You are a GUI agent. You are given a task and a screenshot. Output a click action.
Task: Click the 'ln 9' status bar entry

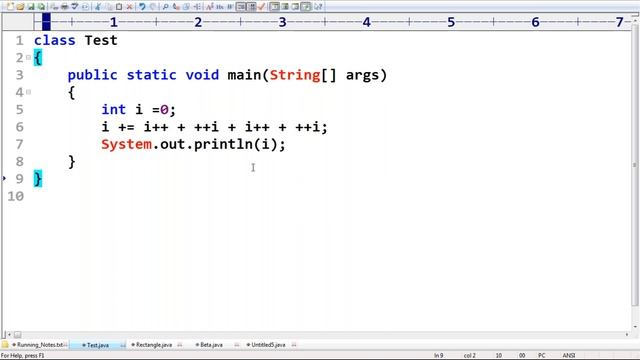pyautogui.click(x=438, y=356)
